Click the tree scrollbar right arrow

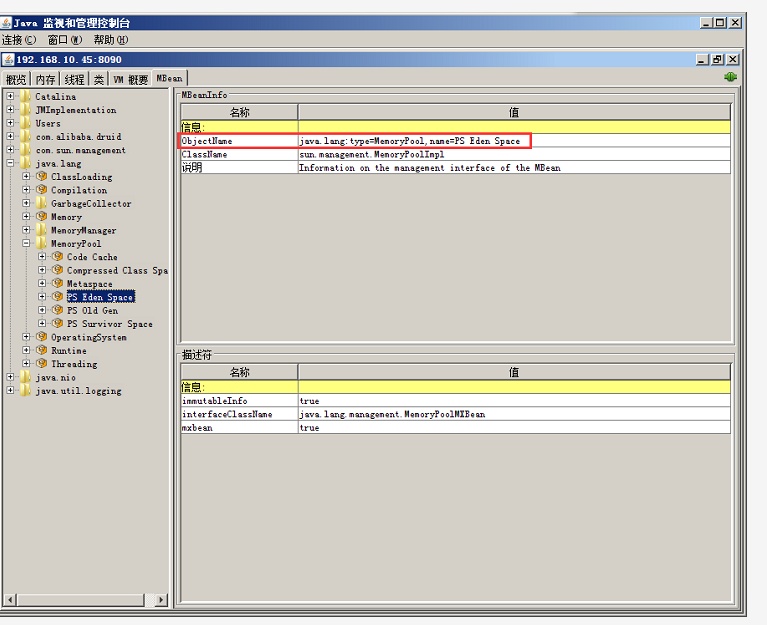(161, 600)
